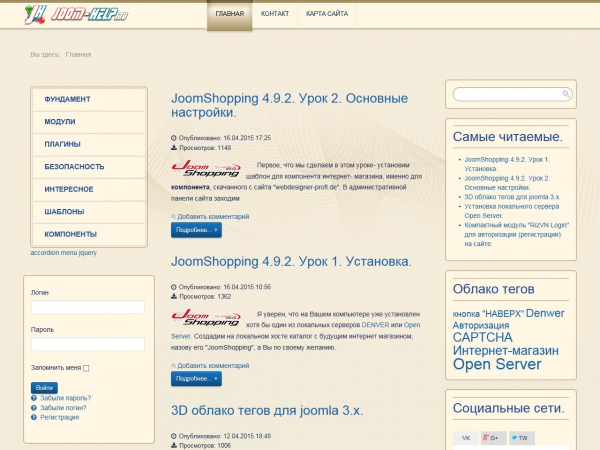Open popular link 3D облако тегов для joomla
The height and width of the screenshot is (450, 600).
512,197
